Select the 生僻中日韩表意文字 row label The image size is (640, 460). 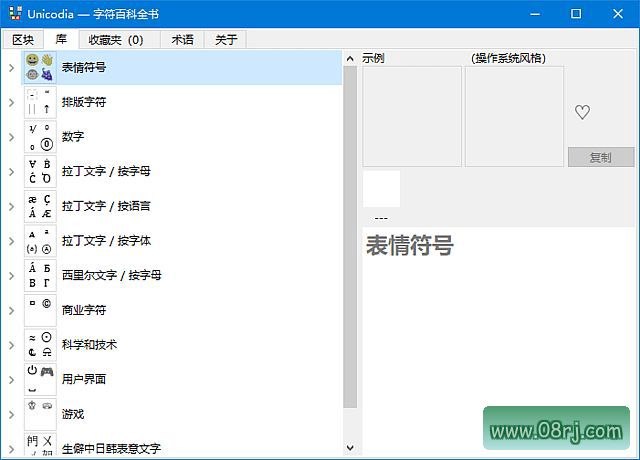click(x=111, y=449)
